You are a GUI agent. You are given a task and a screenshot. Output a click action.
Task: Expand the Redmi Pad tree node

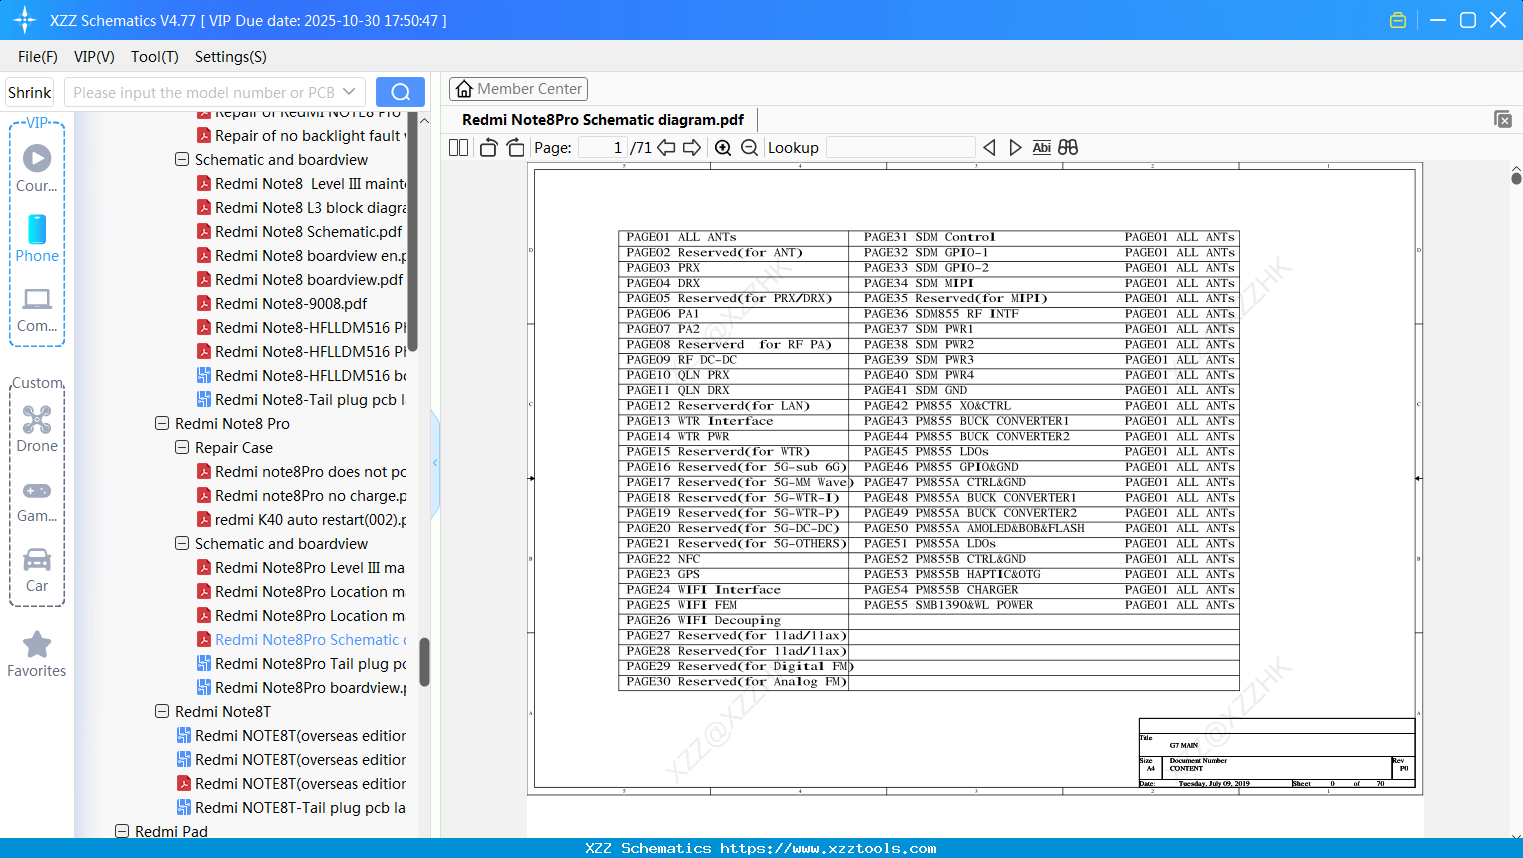pos(122,831)
